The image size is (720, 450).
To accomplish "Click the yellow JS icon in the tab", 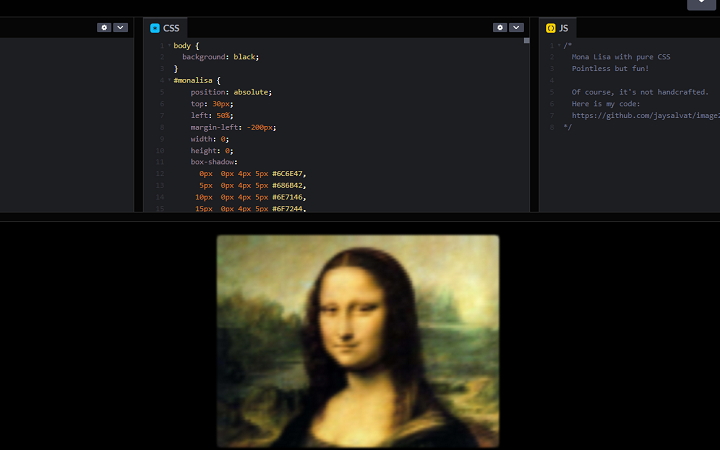I will coord(551,28).
